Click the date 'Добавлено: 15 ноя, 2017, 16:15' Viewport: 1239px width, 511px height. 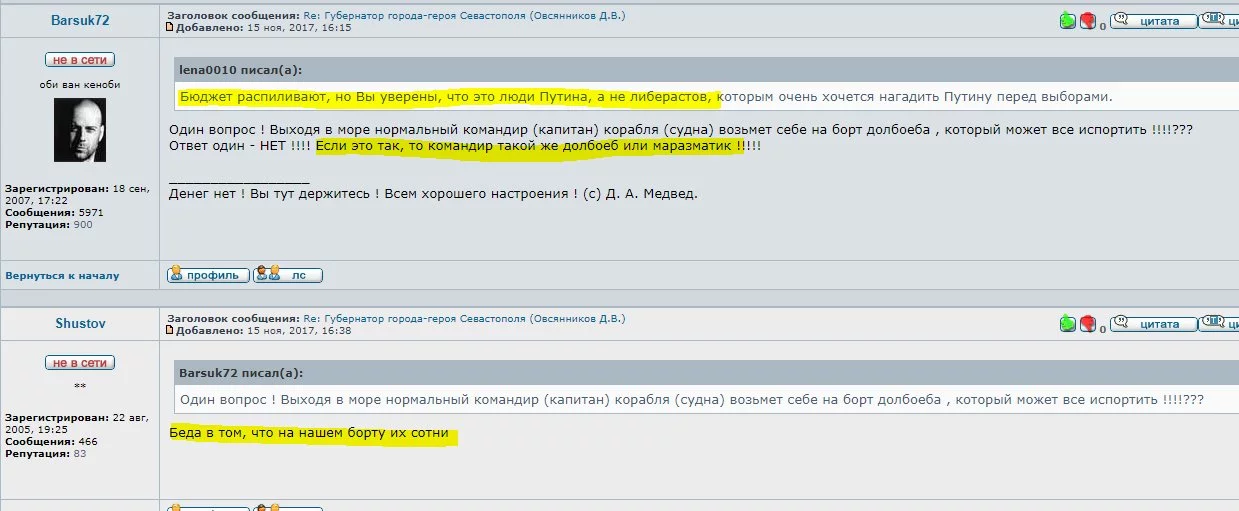[x=263, y=28]
